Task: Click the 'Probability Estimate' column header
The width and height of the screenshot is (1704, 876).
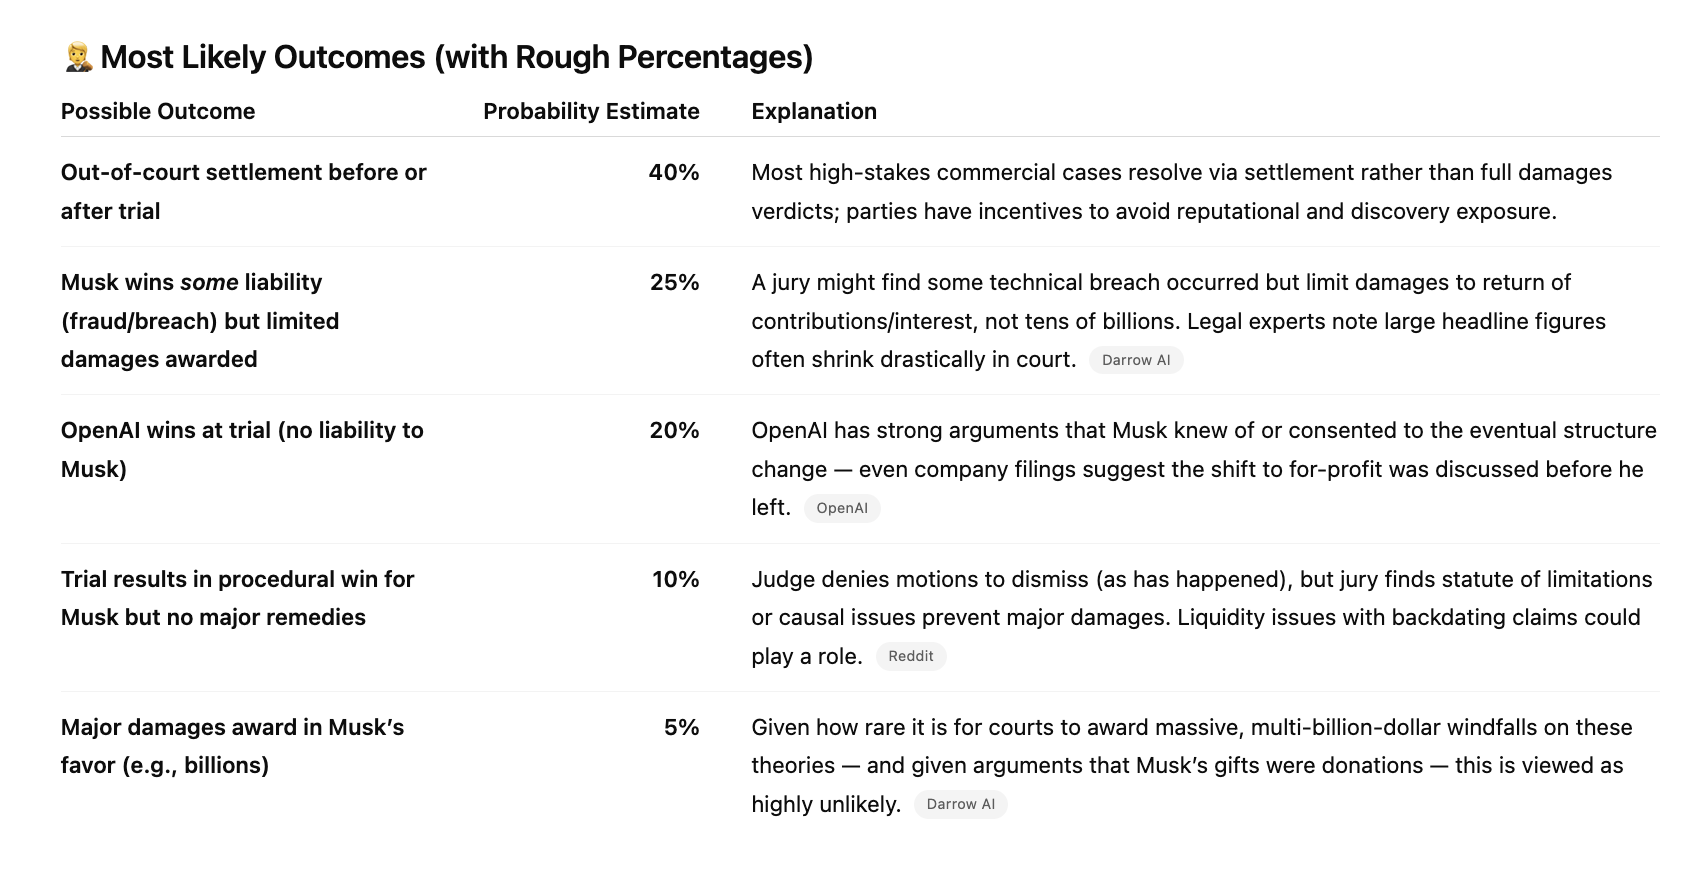Action: tap(591, 111)
